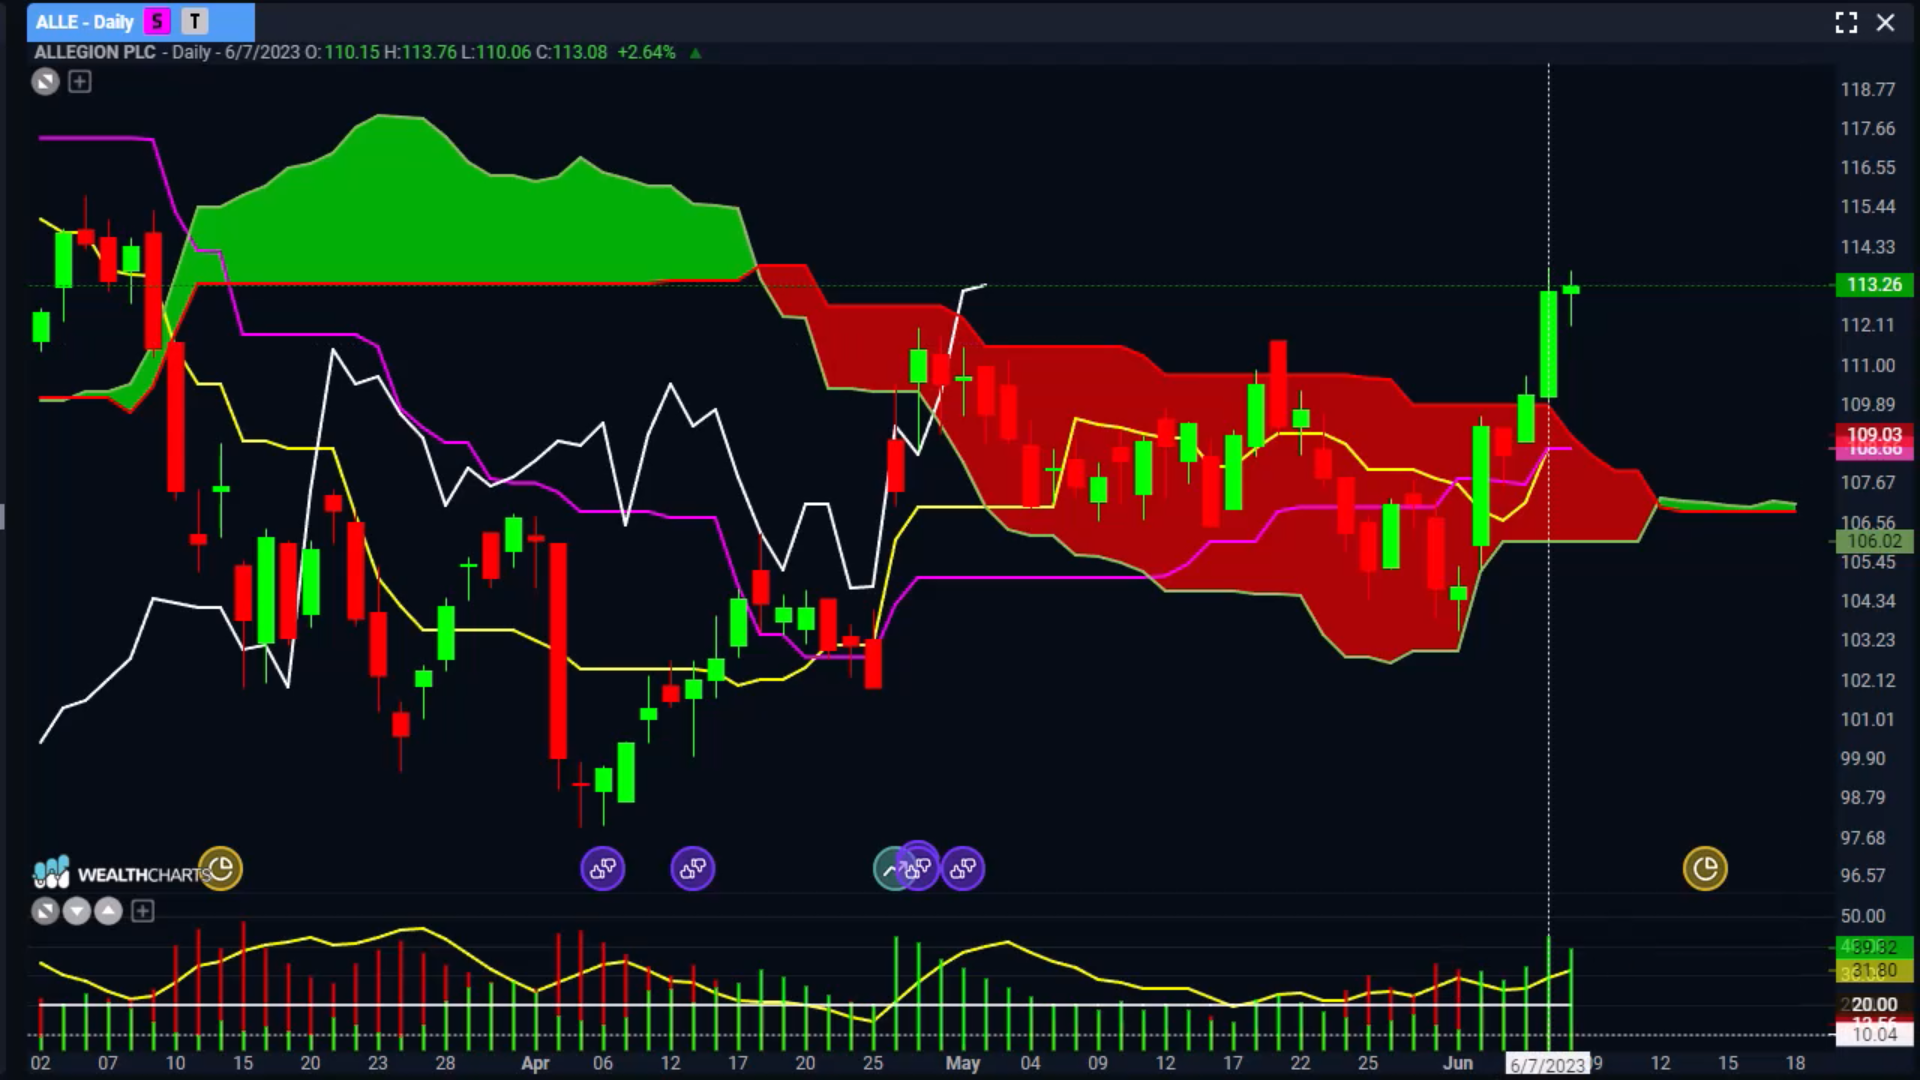Viewport: 1920px width, 1080px height.
Task: Open the analyst rating marker near April 13
Action: [693, 868]
